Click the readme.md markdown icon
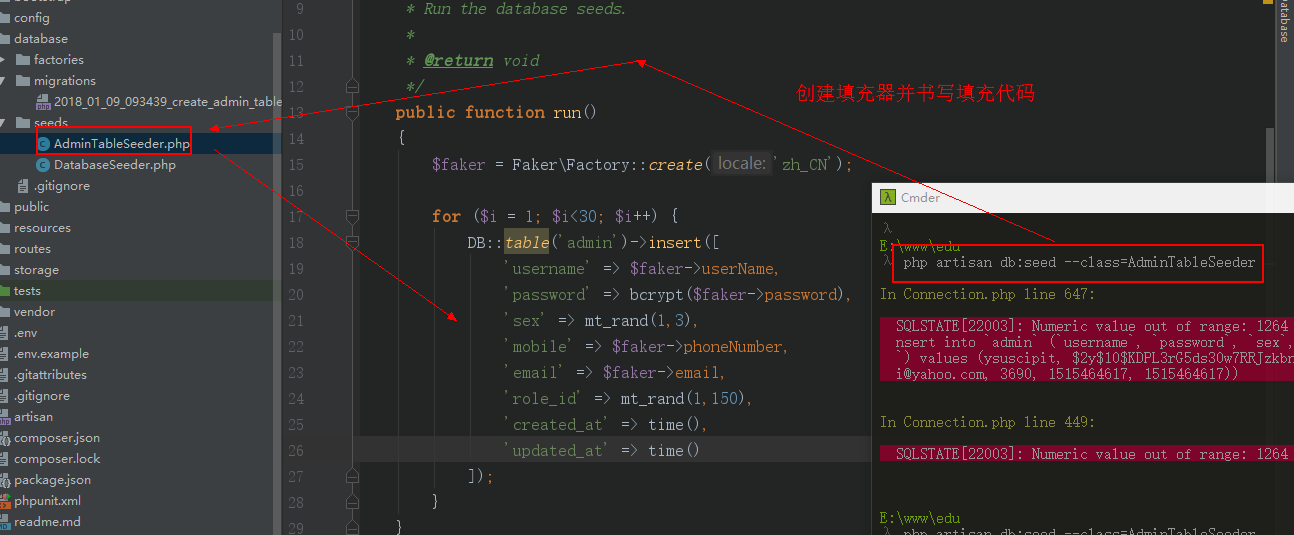Viewport: 1294px width, 535px height. pos(5,522)
